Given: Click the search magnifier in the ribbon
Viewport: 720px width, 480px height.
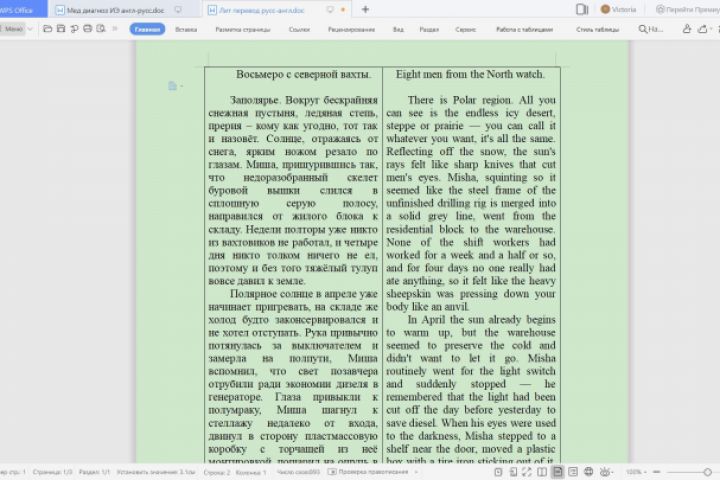Looking at the screenshot, I should (x=643, y=29).
